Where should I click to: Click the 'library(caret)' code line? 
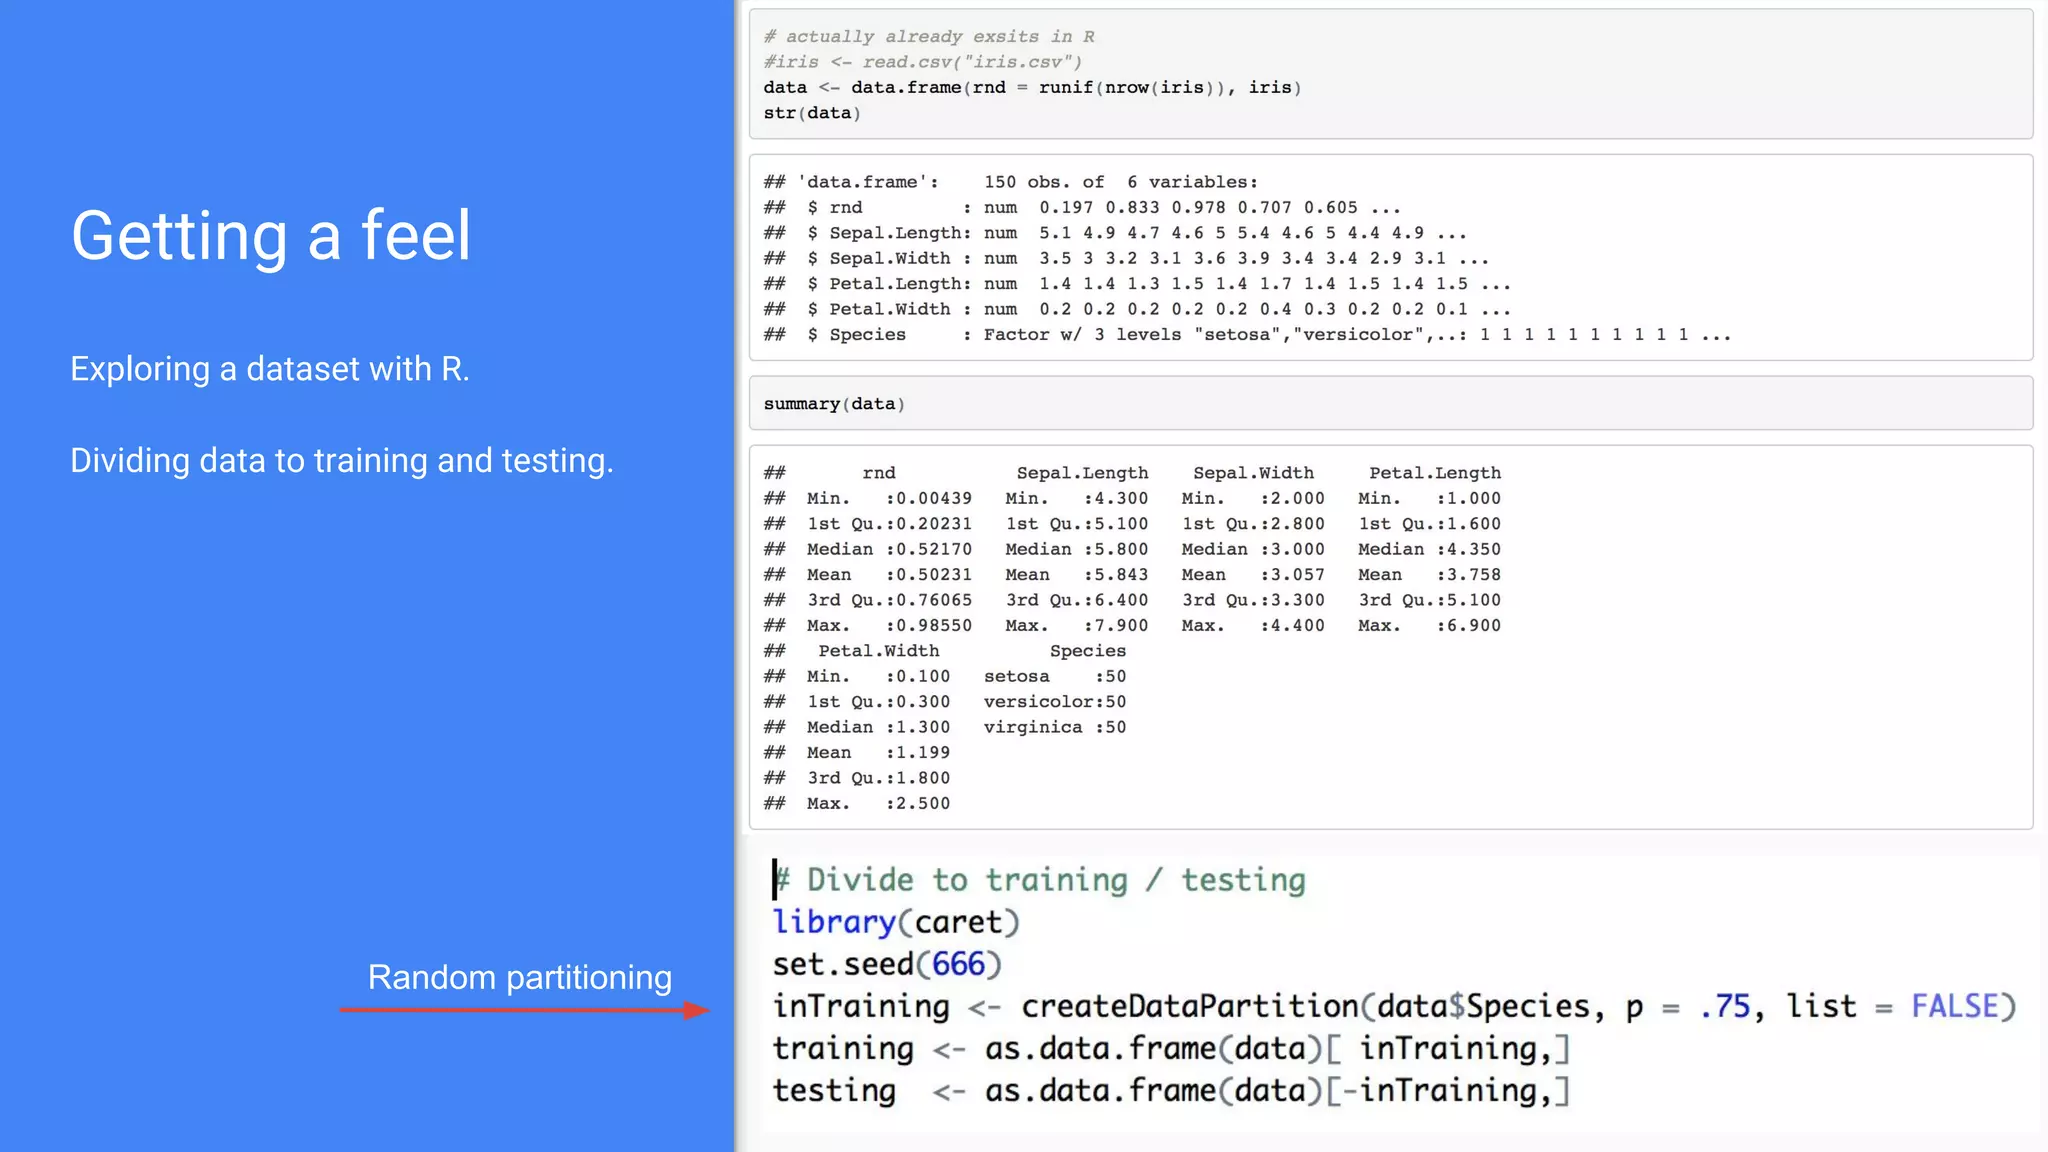tap(896, 922)
